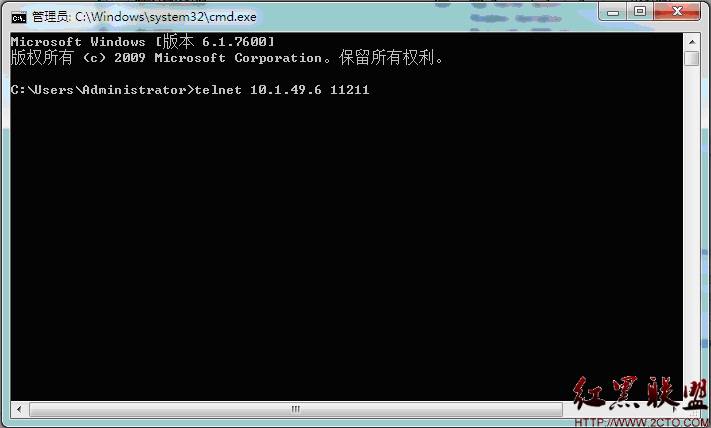
Task: Click the vertical scrollbar track below thumb
Action: click(692, 227)
